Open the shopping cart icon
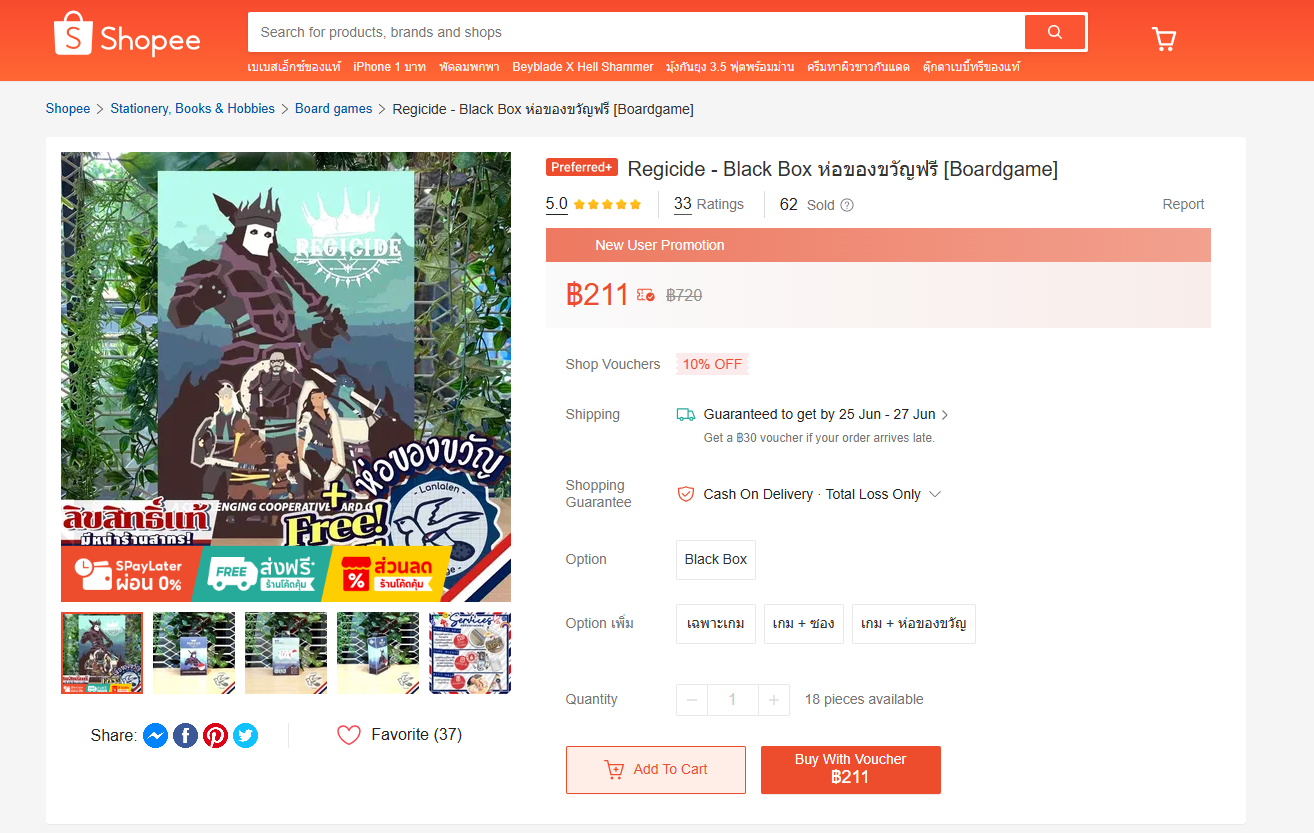 click(x=1164, y=39)
